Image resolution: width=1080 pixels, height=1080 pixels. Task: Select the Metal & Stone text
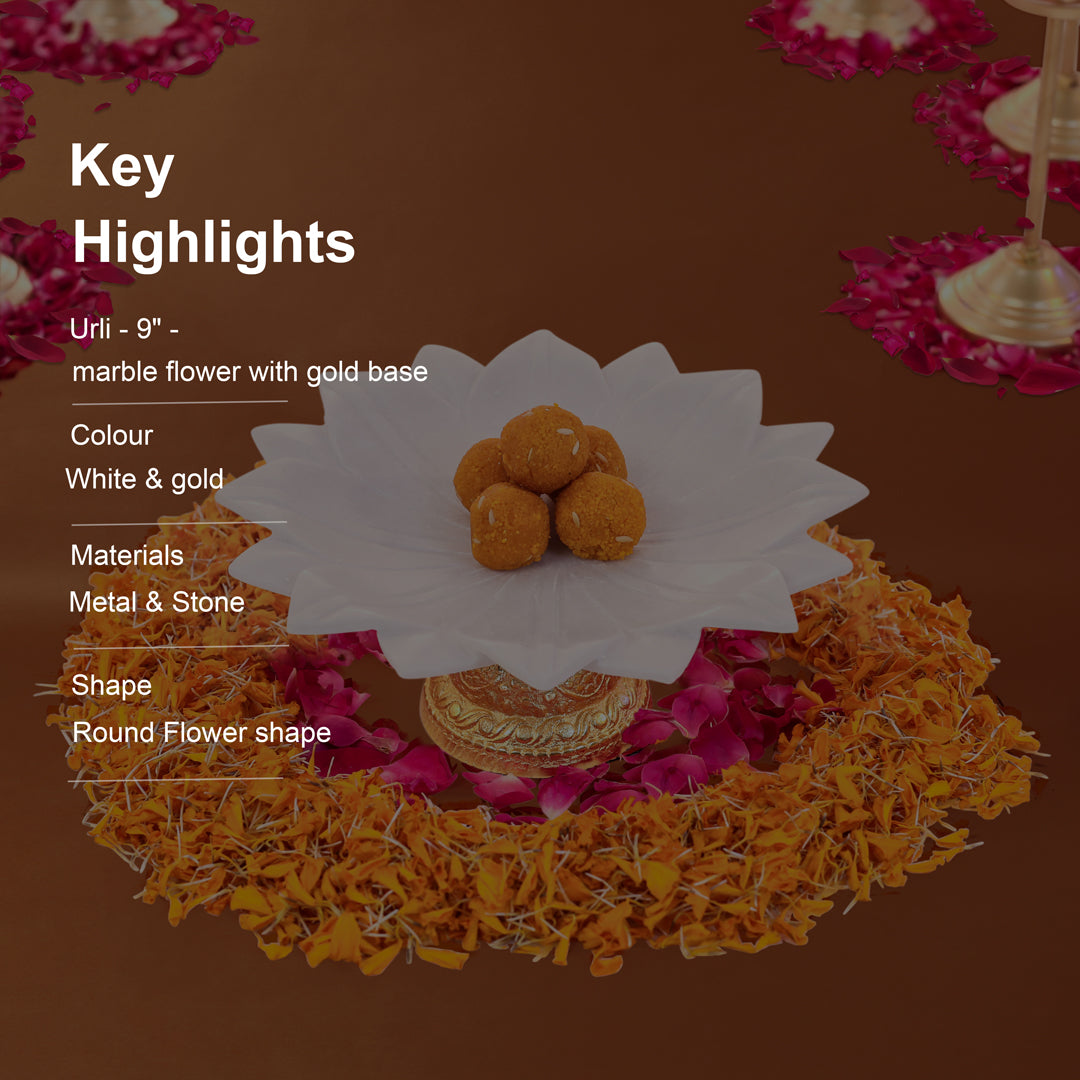(157, 602)
